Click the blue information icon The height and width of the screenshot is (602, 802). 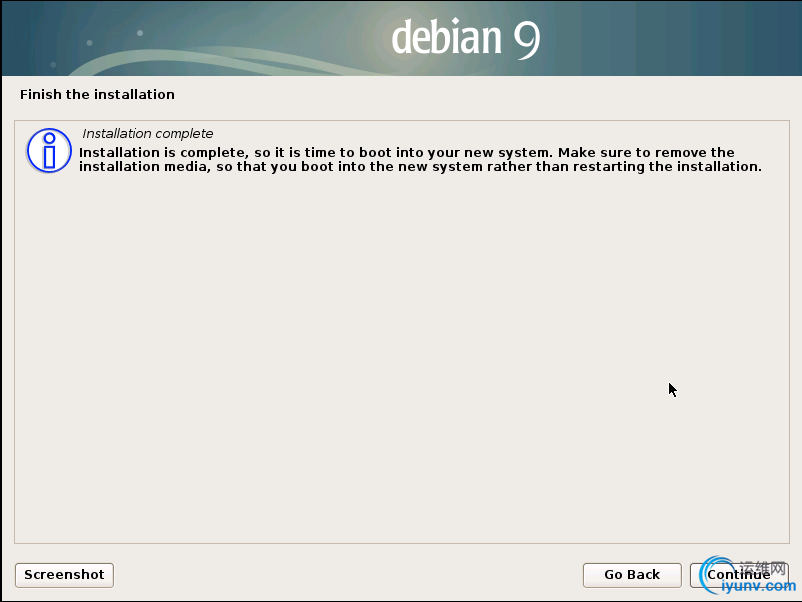49,150
